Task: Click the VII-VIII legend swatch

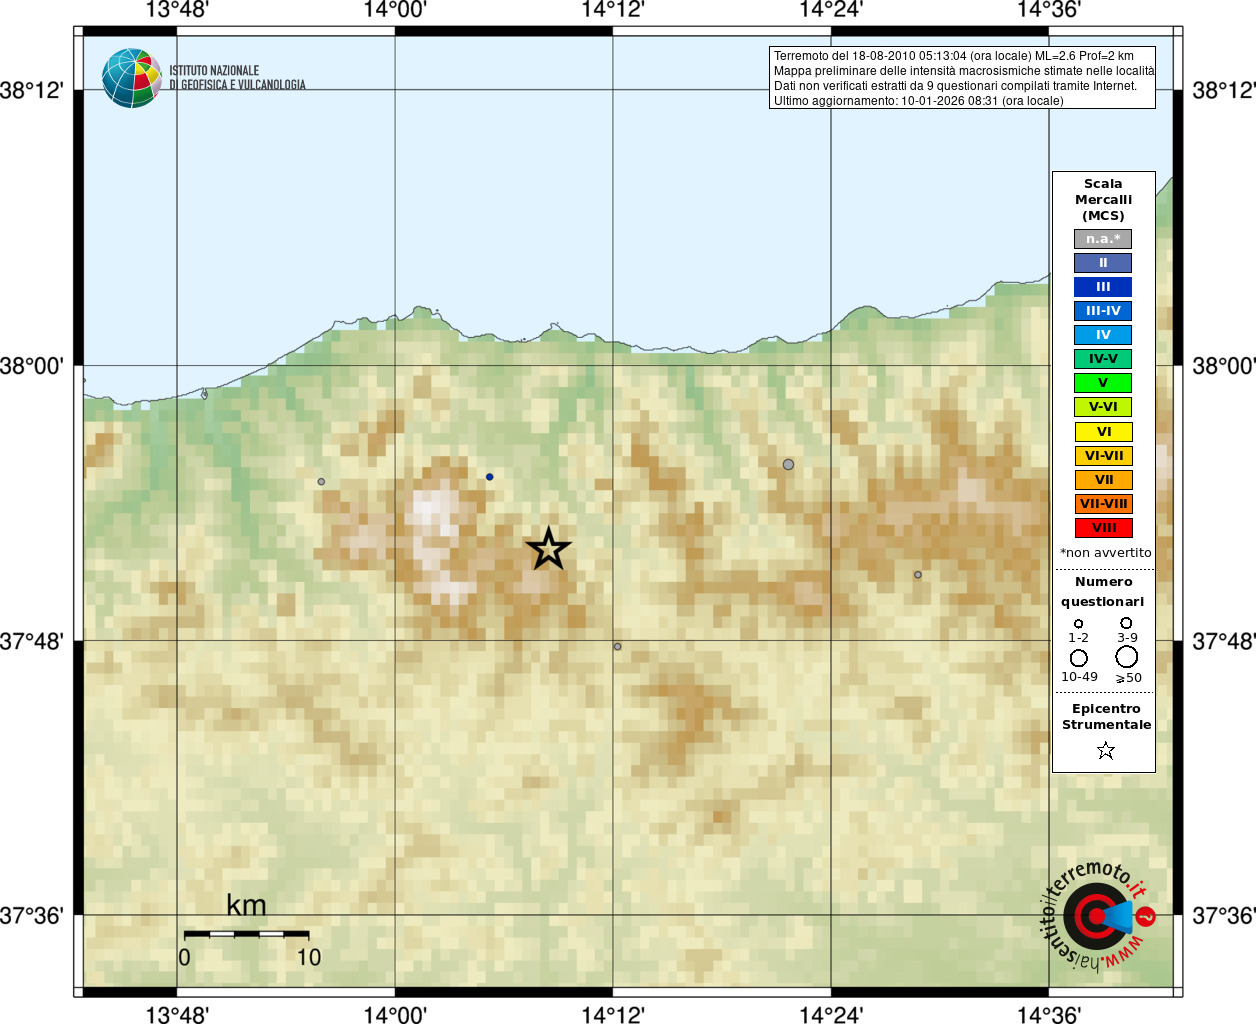Action: pyautogui.click(x=1103, y=504)
